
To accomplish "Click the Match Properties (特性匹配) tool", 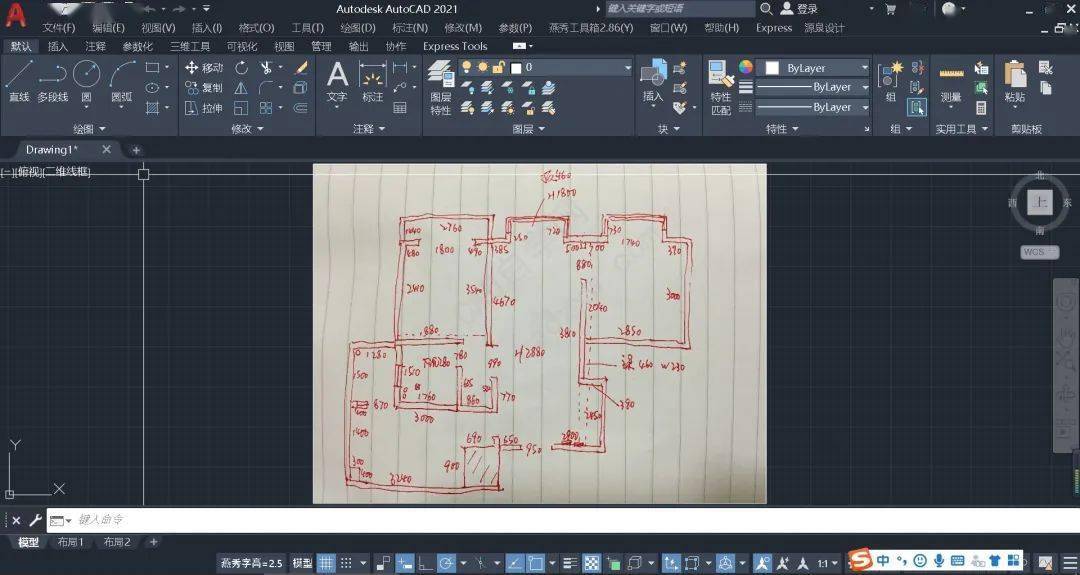I will 720,86.
